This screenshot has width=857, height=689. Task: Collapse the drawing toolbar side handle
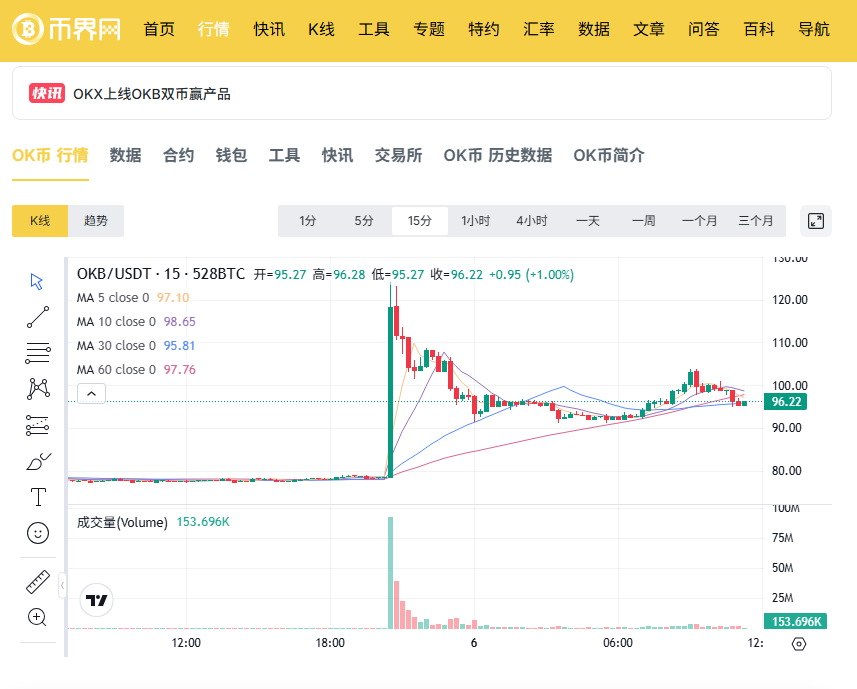(x=62, y=586)
